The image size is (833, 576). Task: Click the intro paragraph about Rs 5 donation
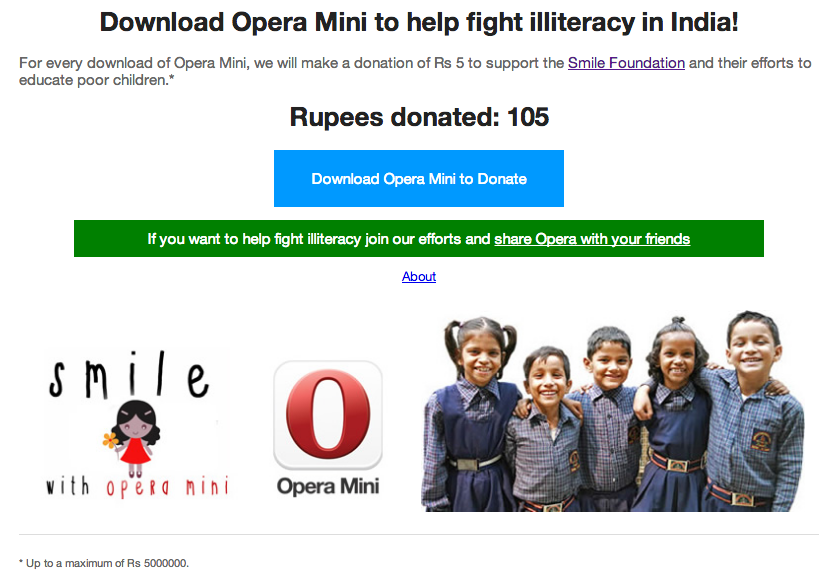click(x=415, y=71)
